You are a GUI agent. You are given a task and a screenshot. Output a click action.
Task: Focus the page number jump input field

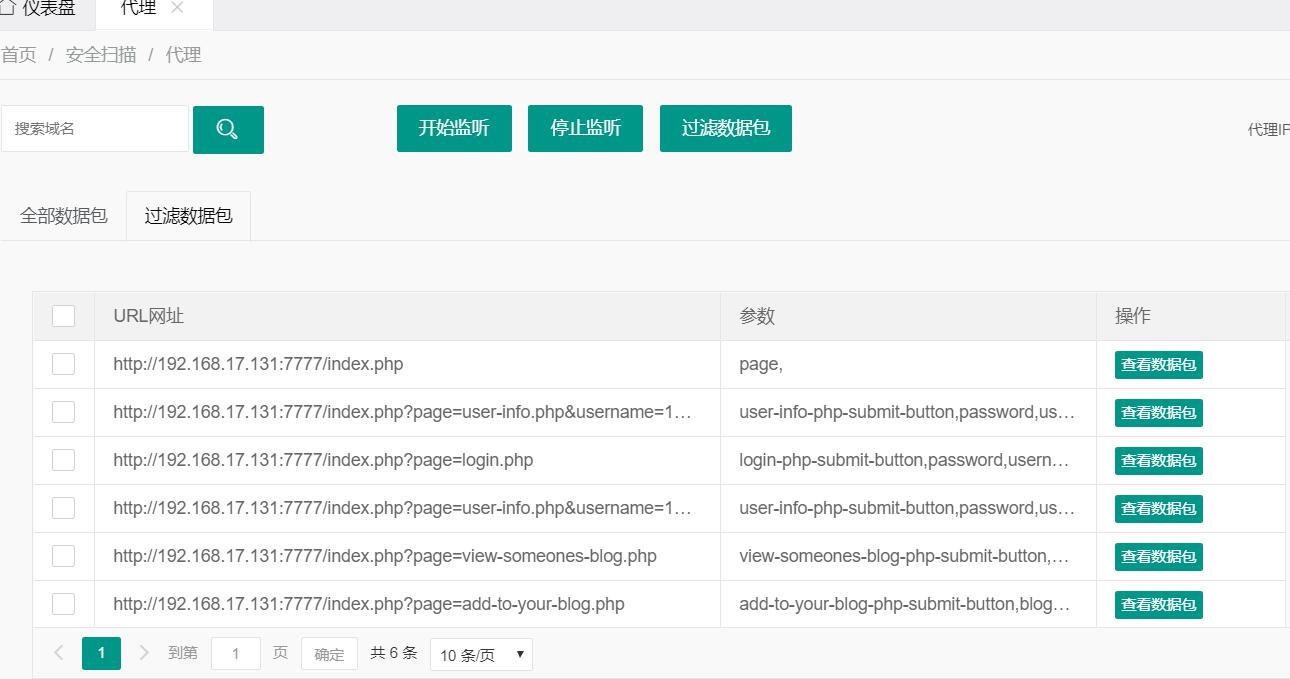point(236,654)
